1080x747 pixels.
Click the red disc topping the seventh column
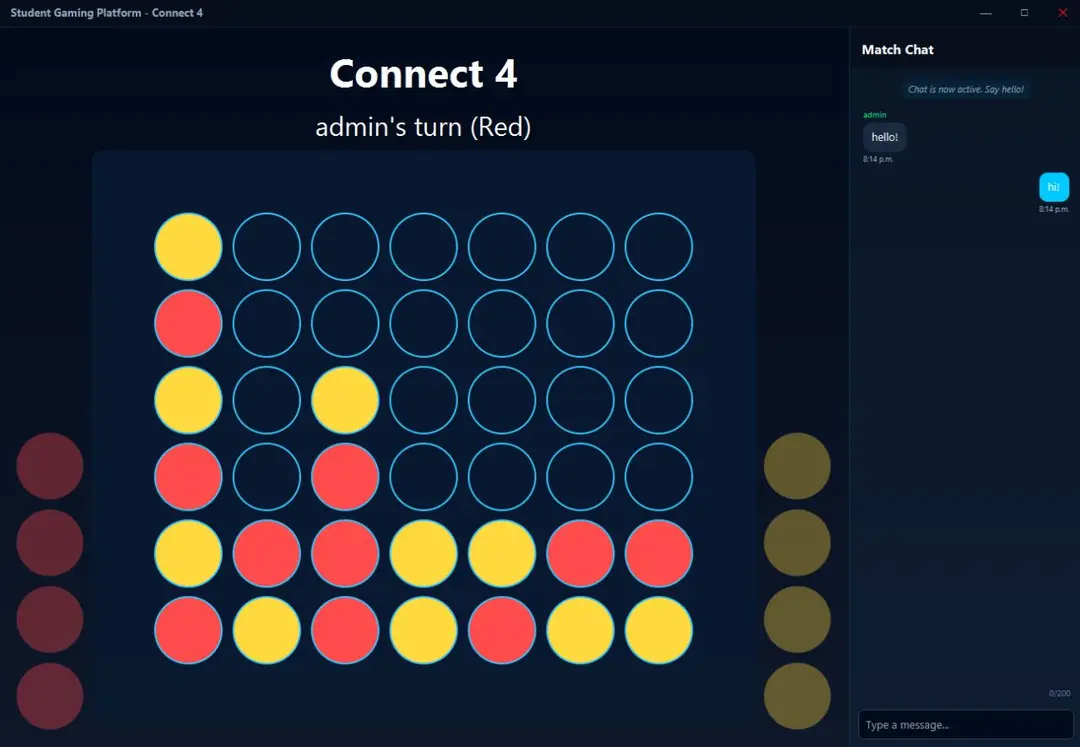pyautogui.click(x=659, y=554)
